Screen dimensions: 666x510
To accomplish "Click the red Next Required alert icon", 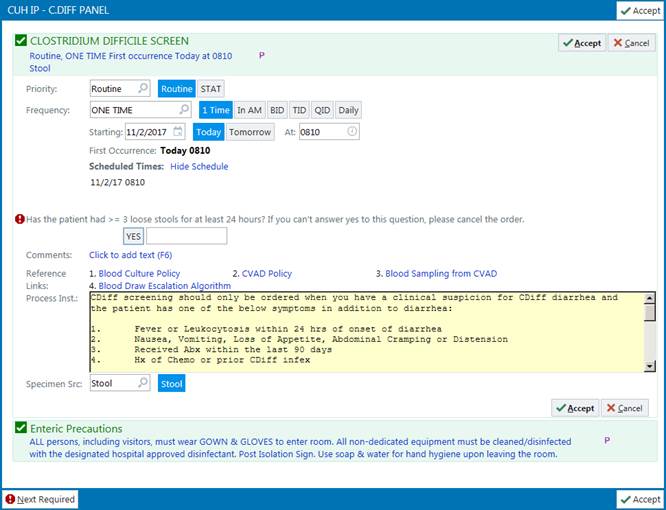I will (x=10, y=499).
